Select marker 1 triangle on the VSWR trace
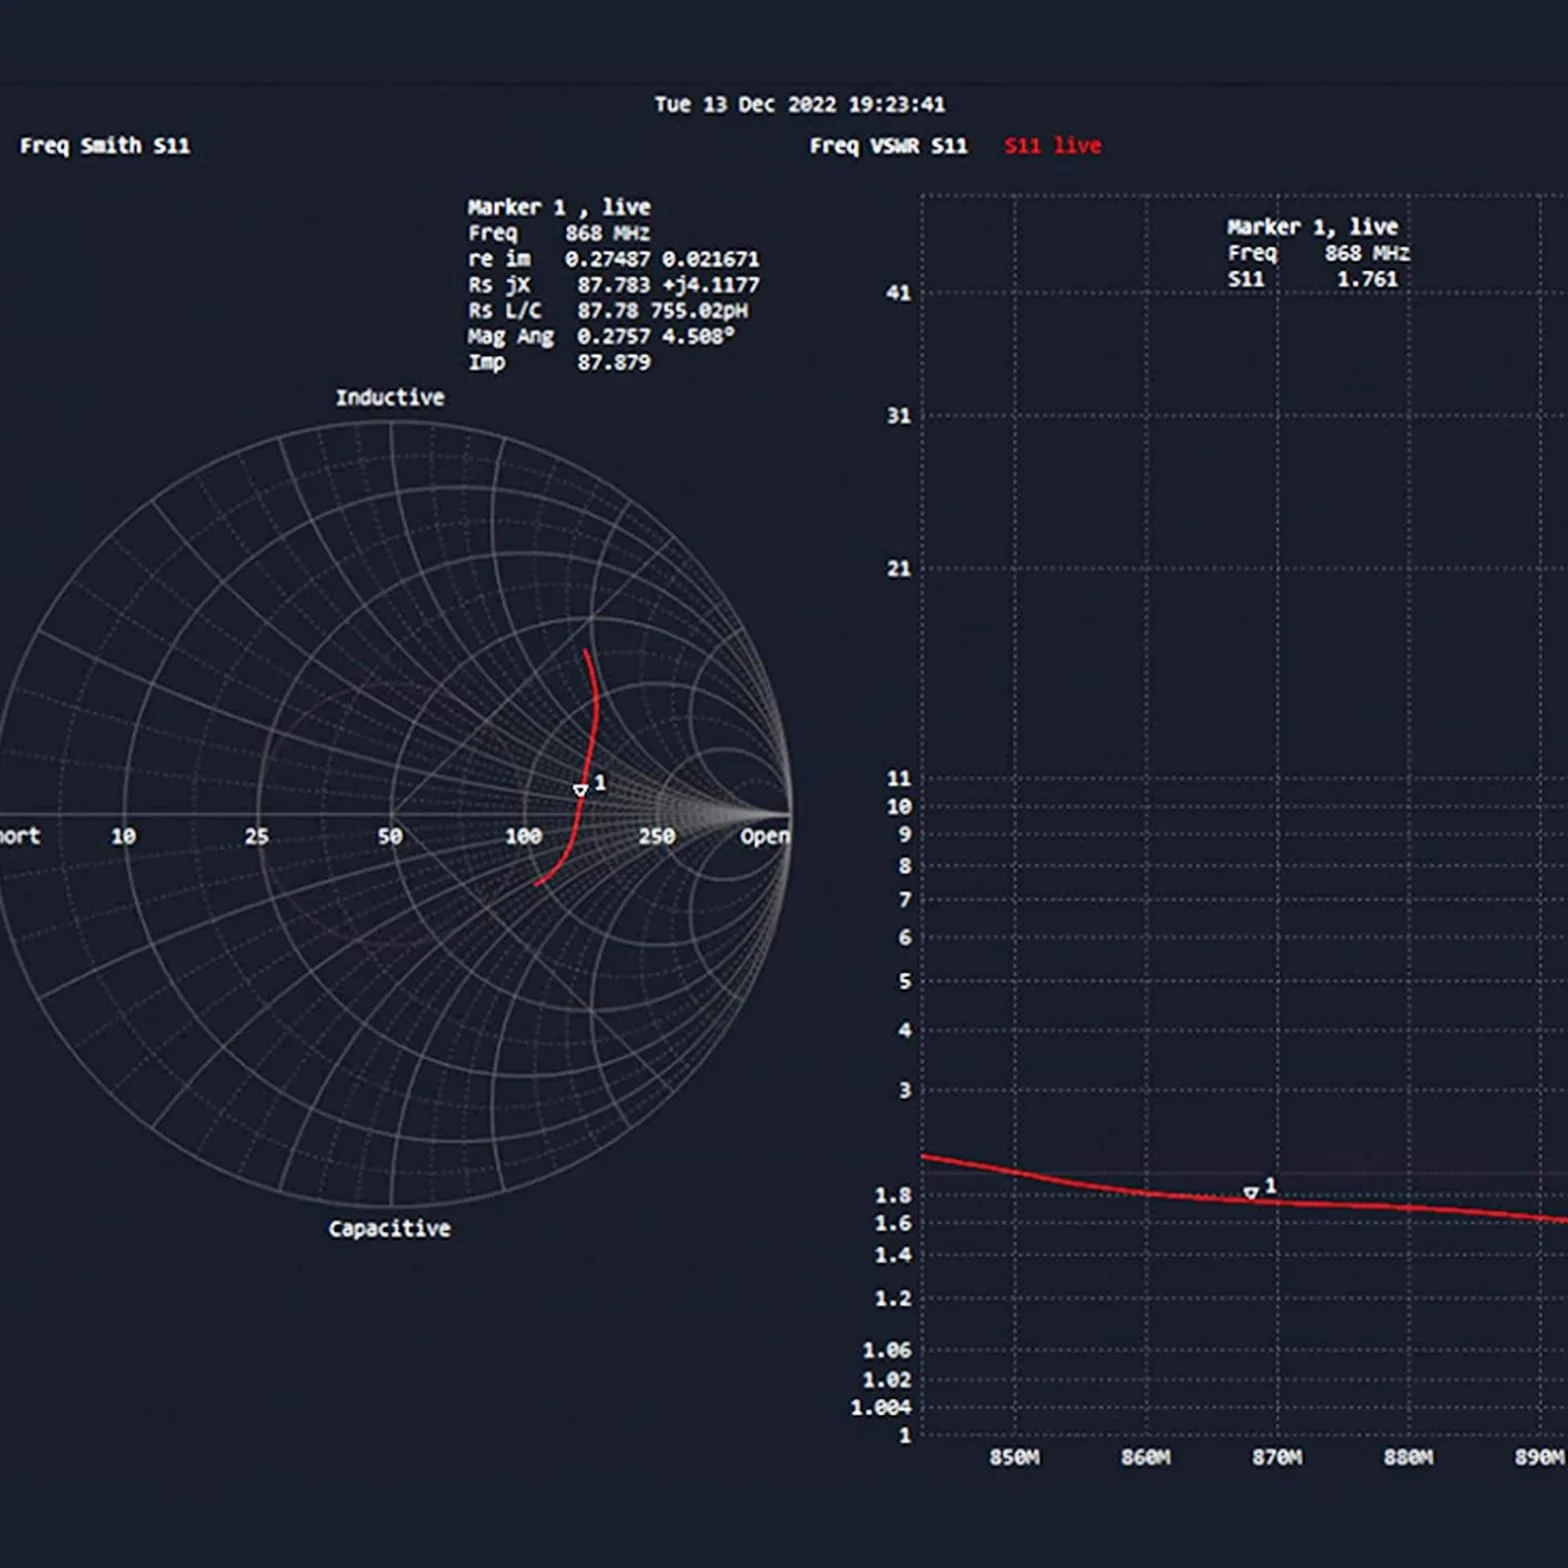Screen dimensions: 1568x1568 click(1250, 1192)
